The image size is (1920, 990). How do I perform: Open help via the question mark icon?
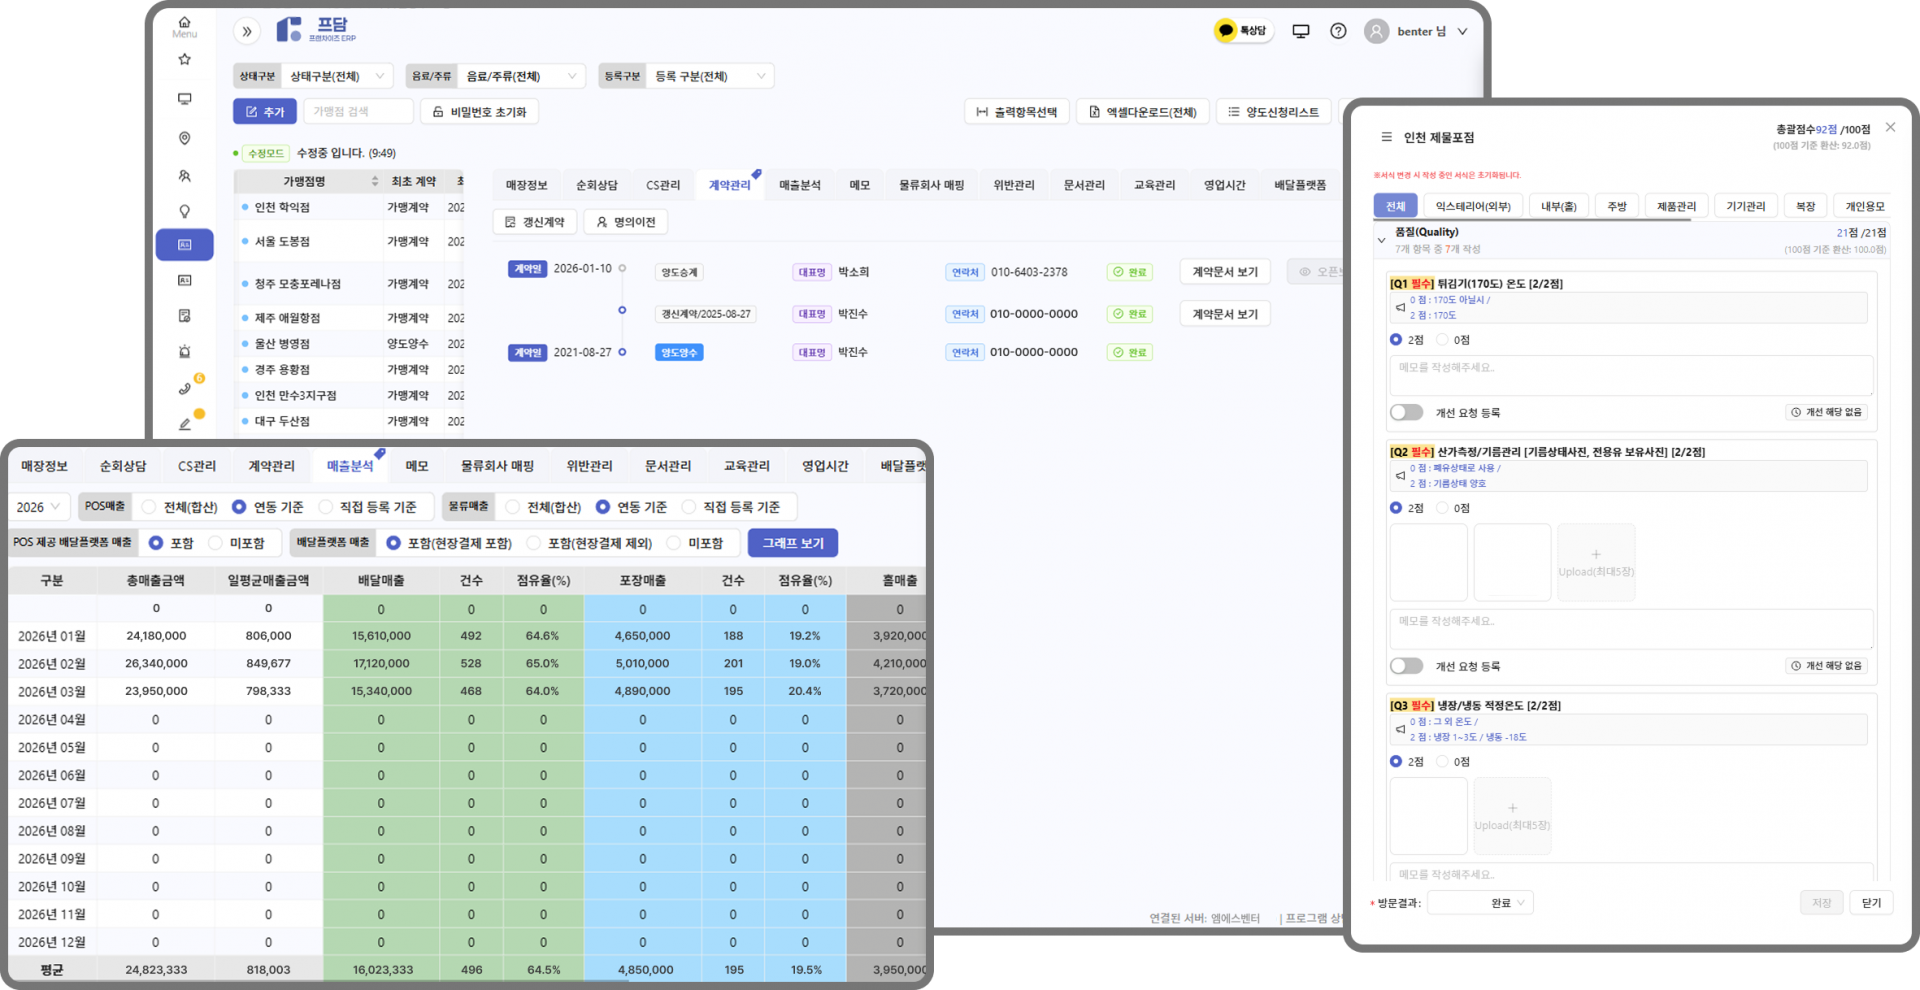click(x=1338, y=31)
